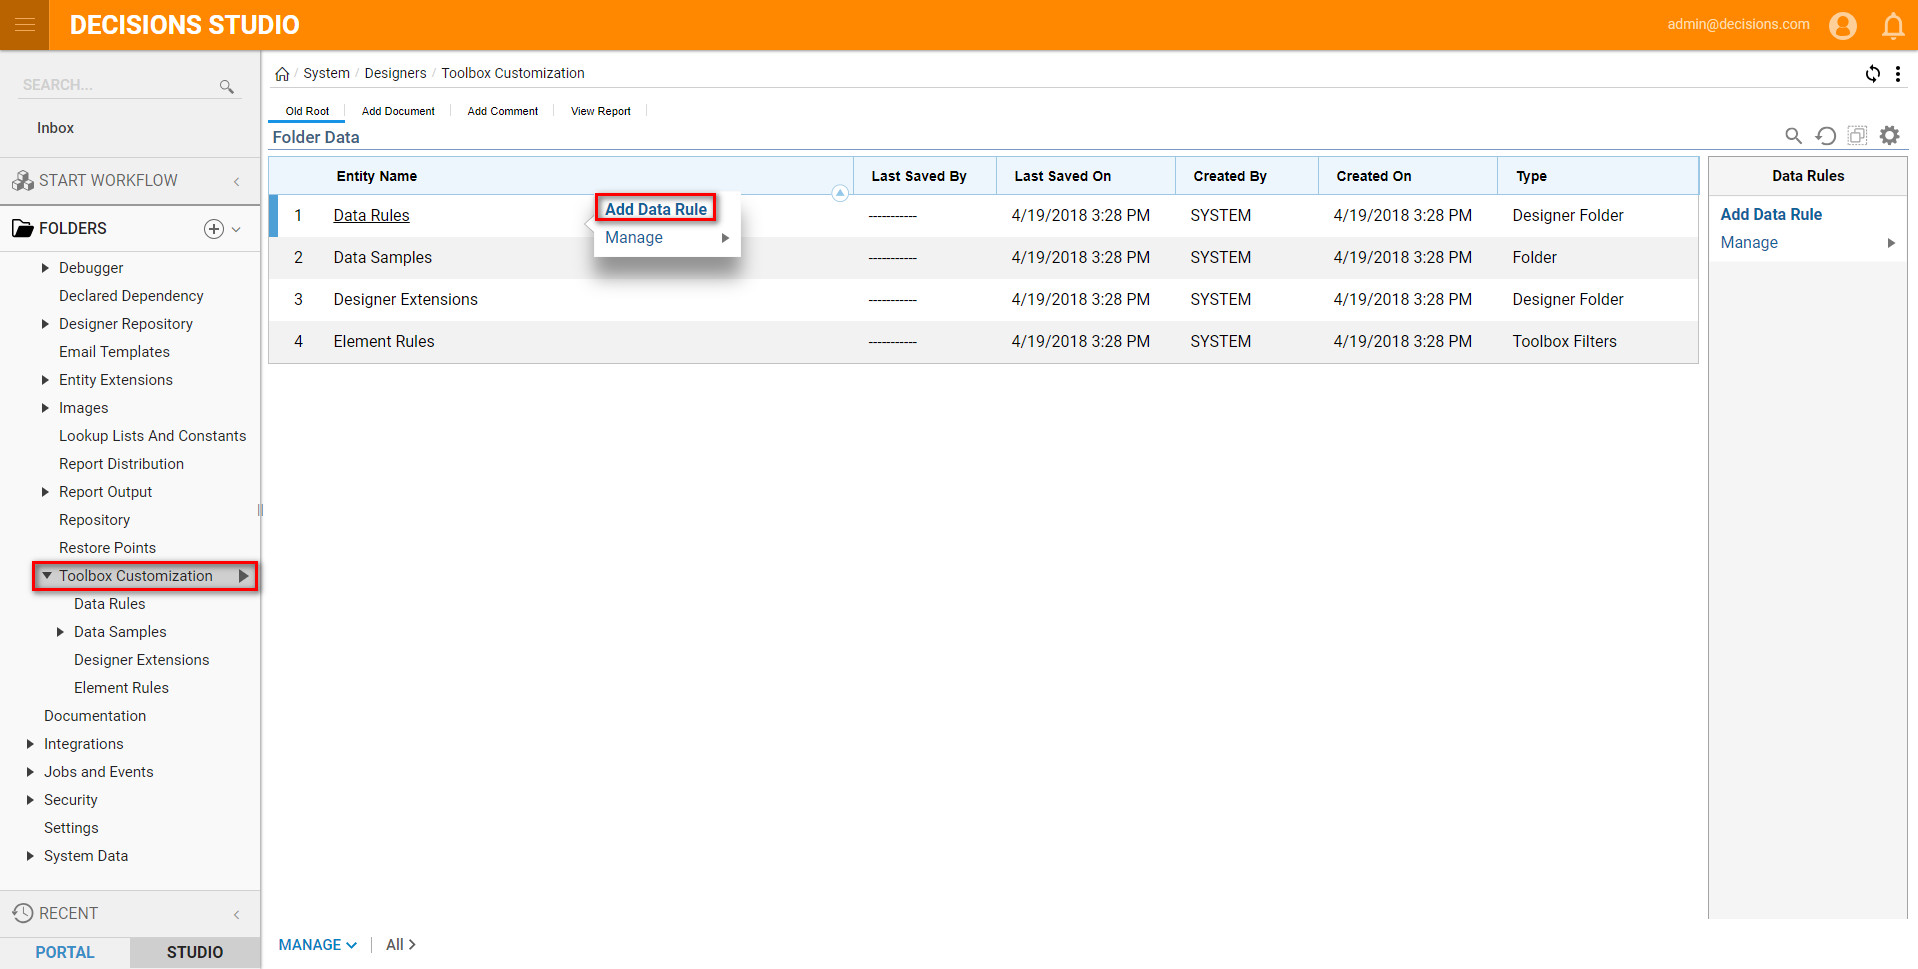The height and width of the screenshot is (969, 1918).
Task: Refresh the Folder Data report
Action: [1825, 136]
